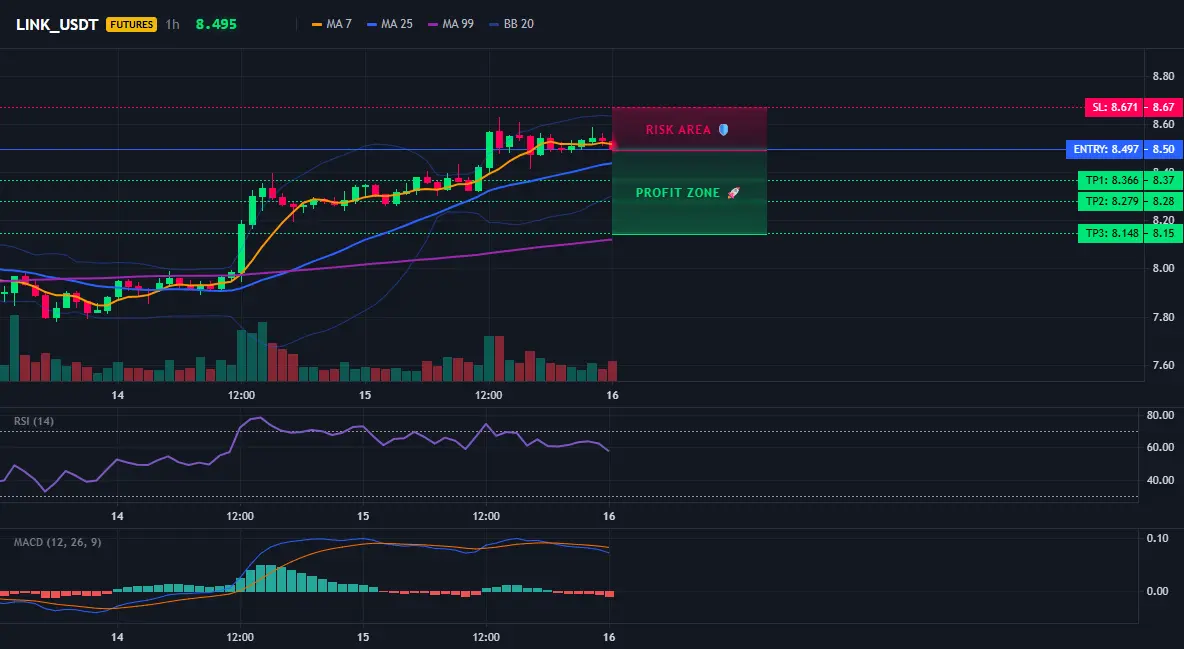Click the PROFIT ZONE green area
This screenshot has width=1184, height=649.
(x=689, y=193)
